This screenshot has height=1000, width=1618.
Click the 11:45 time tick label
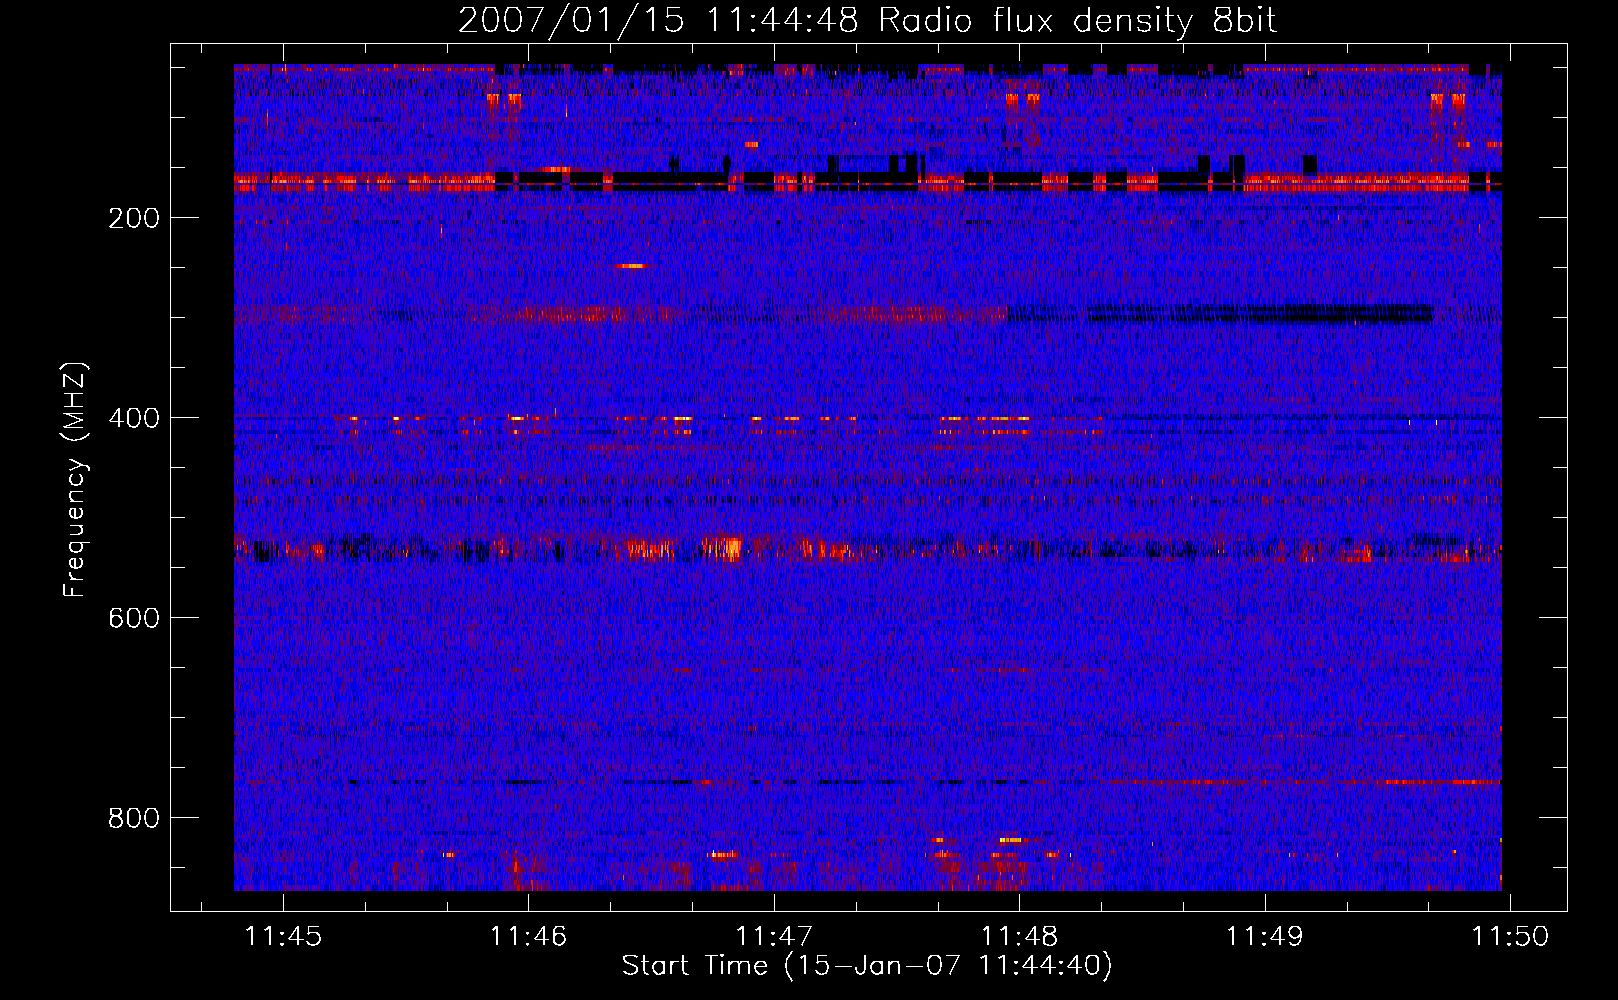coord(283,936)
